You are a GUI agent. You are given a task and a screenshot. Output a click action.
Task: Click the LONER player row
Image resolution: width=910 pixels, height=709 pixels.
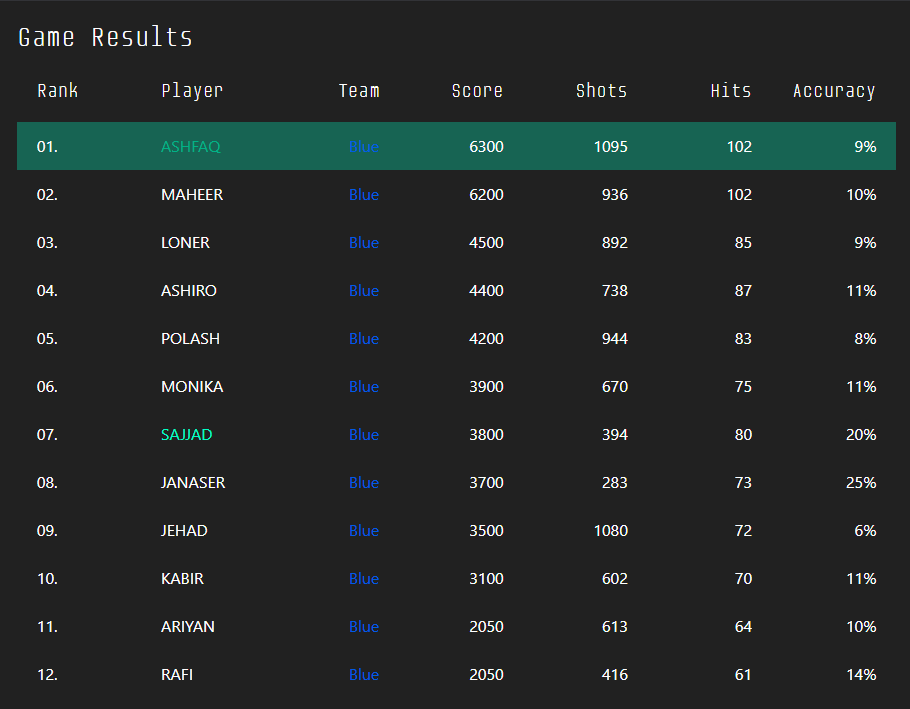coord(456,243)
